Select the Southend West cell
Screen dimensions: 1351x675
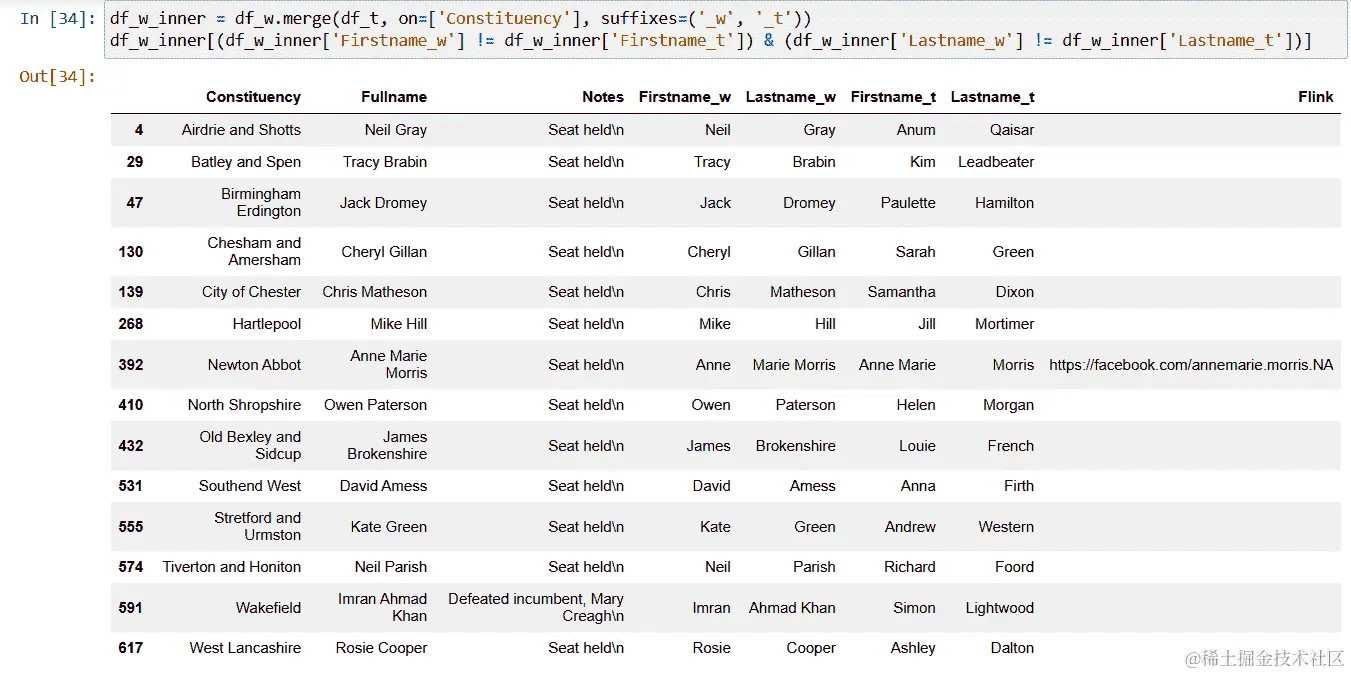pyautogui.click(x=250, y=486)
